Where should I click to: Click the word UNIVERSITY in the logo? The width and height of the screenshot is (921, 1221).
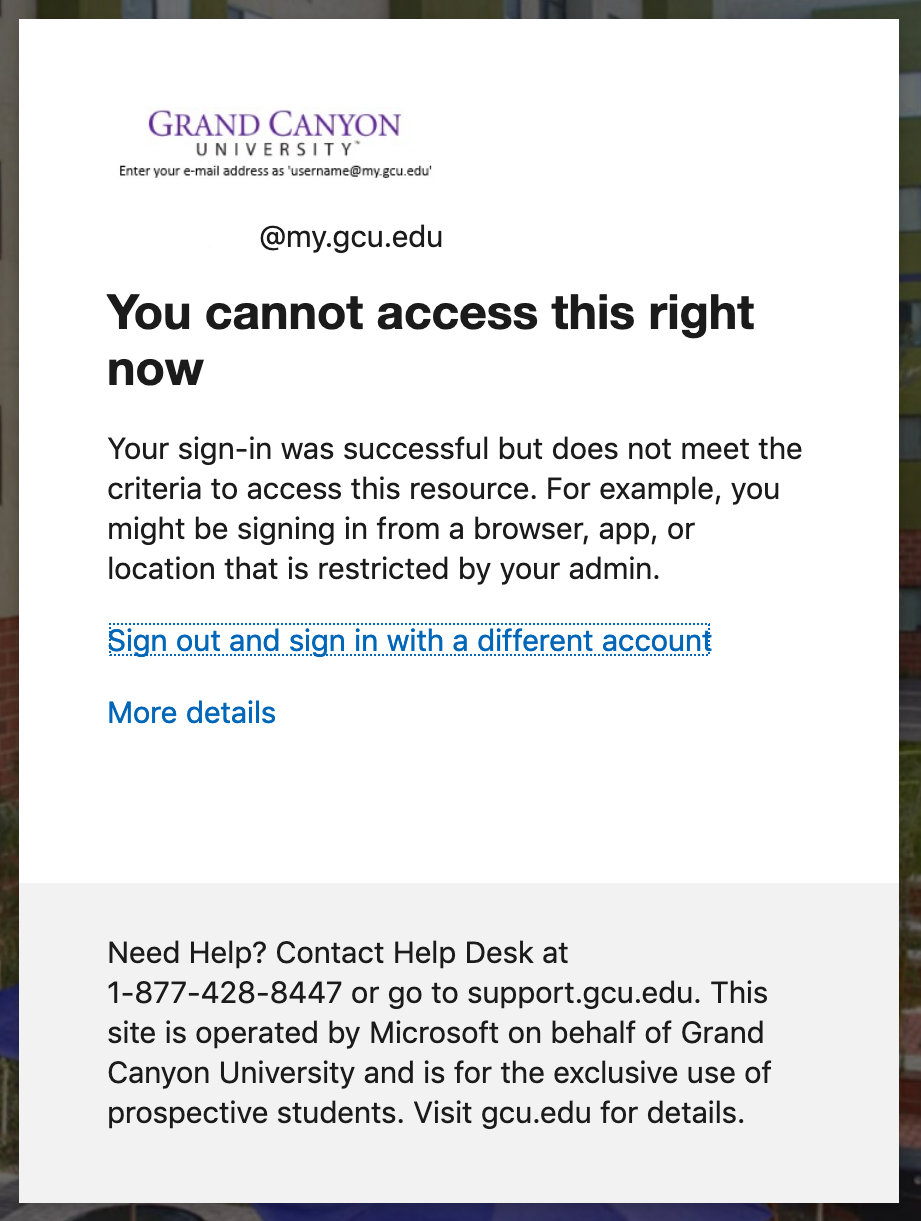275,149
